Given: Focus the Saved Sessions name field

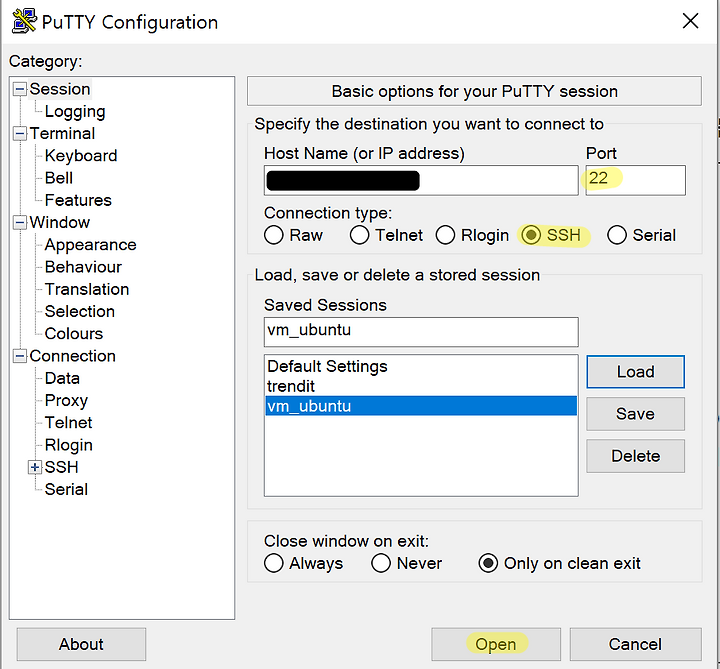Looking at the screenshot, I should (x=421, y=332).
